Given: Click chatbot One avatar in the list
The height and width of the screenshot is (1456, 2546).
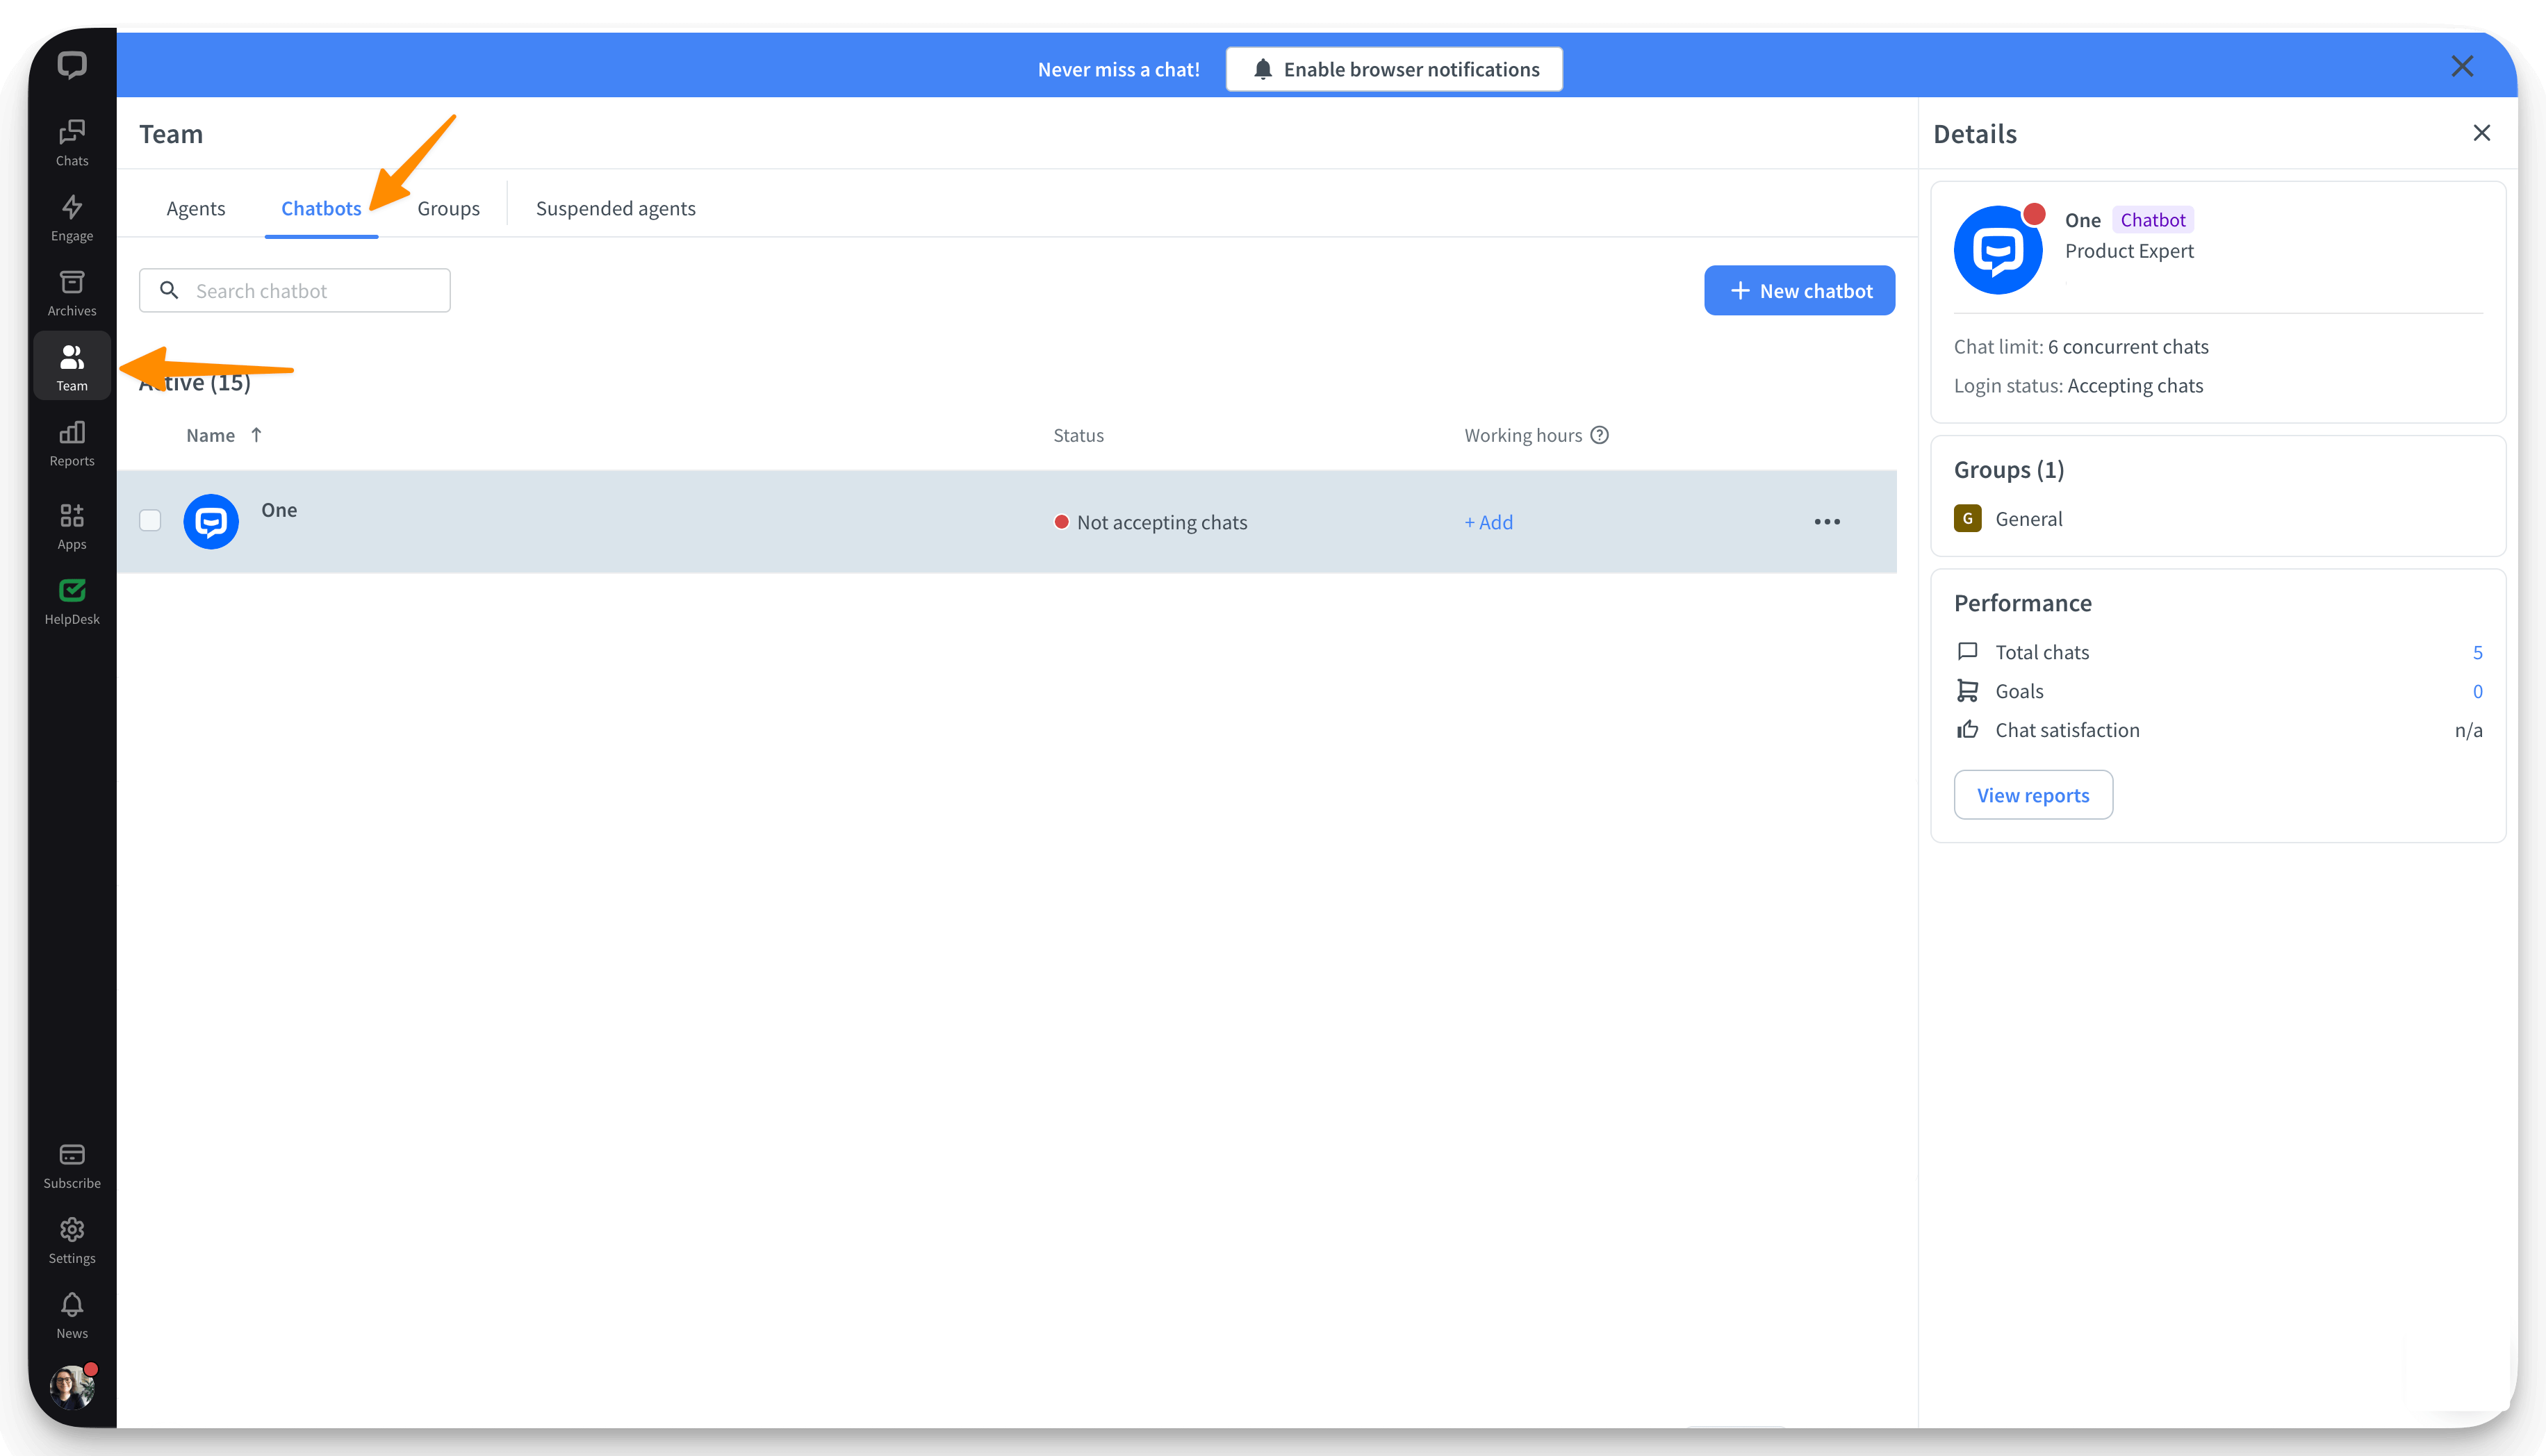Looking at the screenshot, I should tap(211, 522).
